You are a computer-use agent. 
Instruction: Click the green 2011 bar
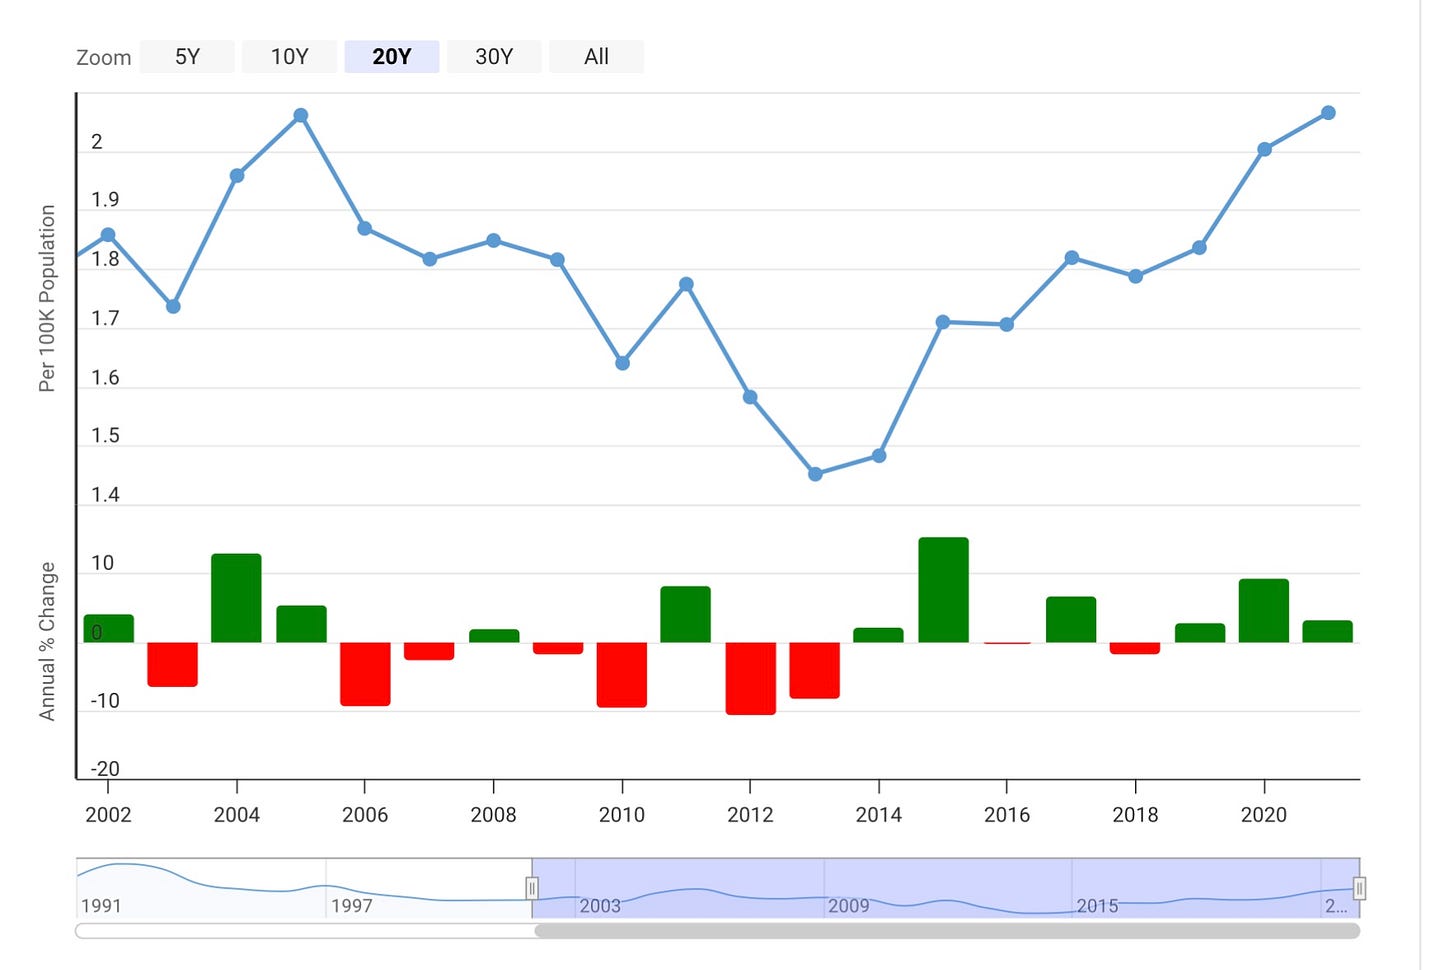(x=686, y=614)
